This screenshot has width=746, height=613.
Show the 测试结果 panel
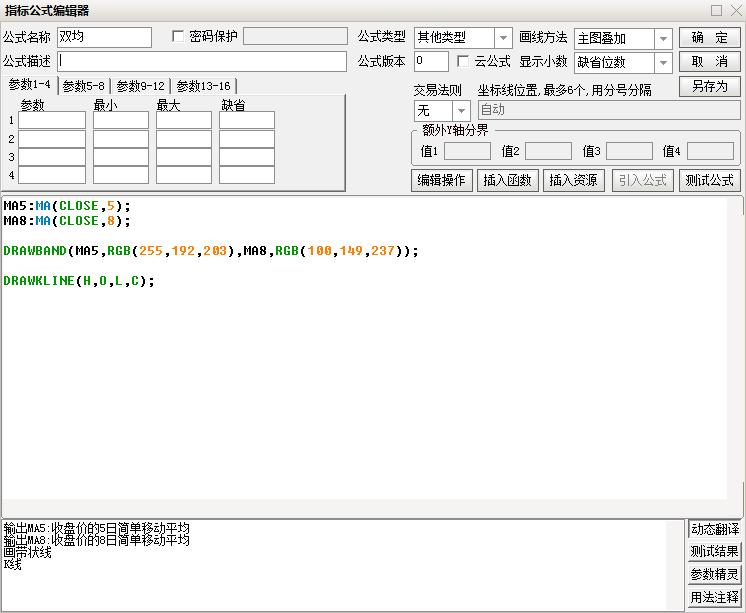pyautogui.click(x=715, y=552)
